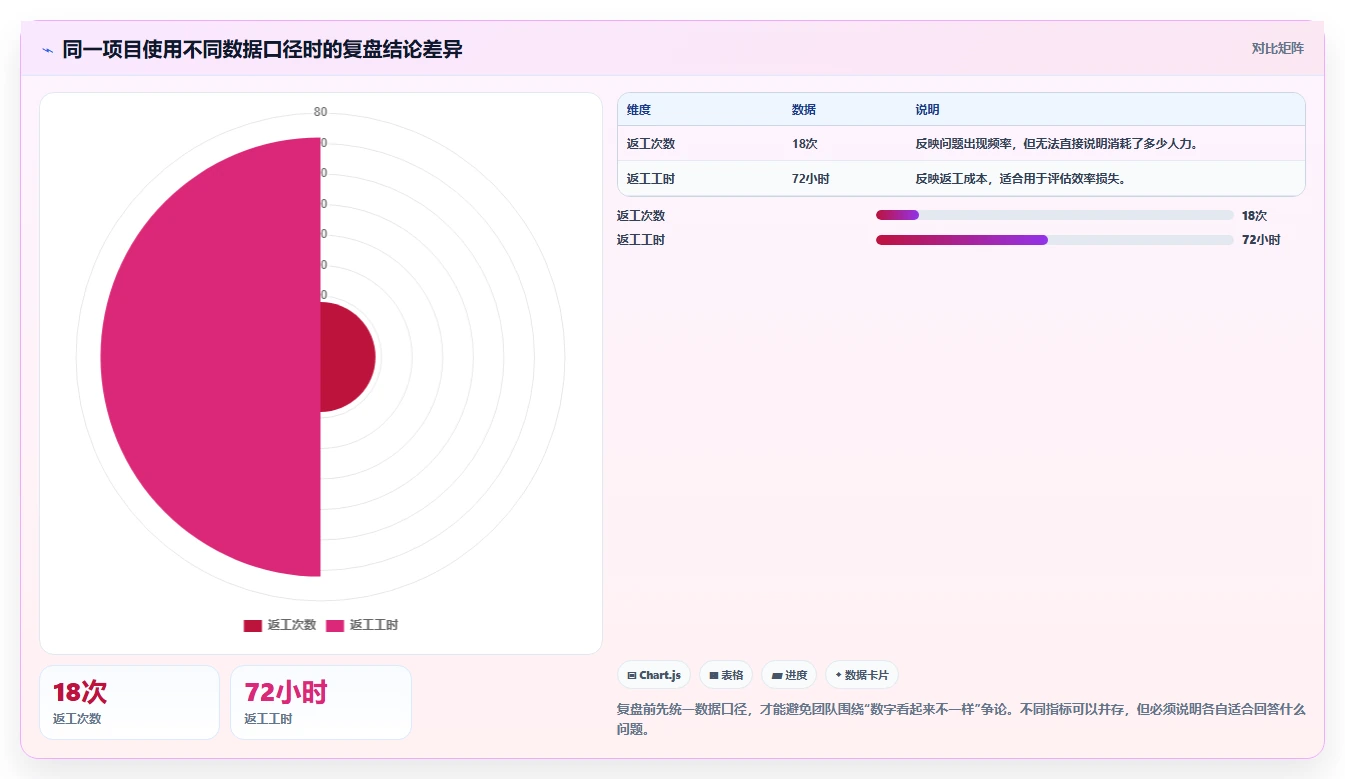Click the 返工工时 progress bar

[x=1054, y=240]
